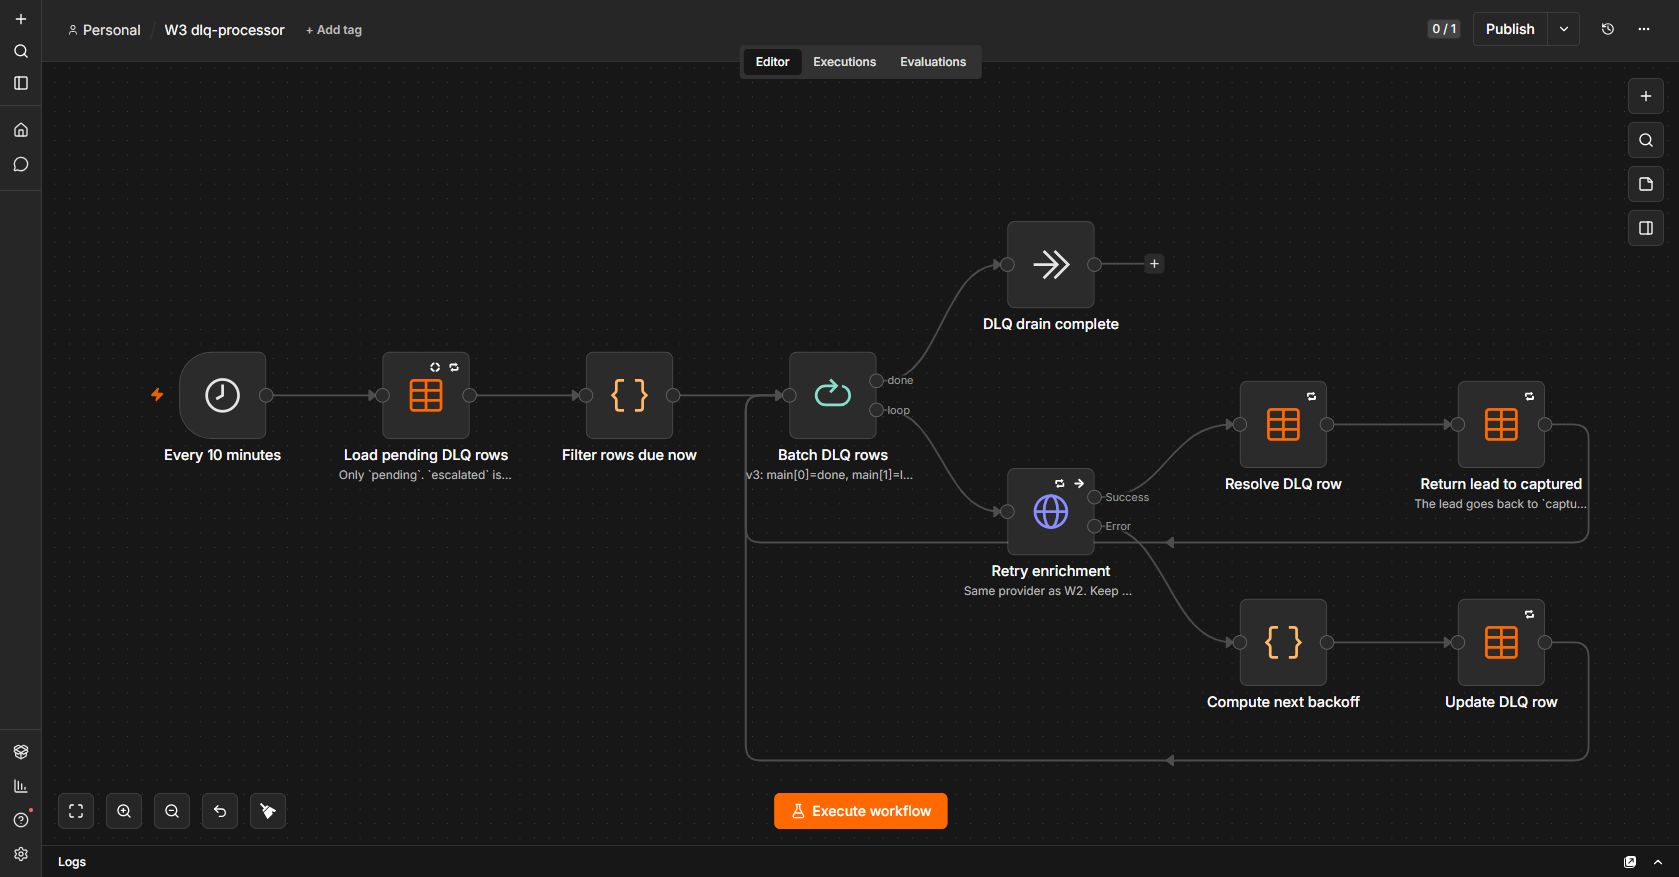Reset canvas zoom level
The height and width of the screenshot is (877, 1679).
coord(220,811)
